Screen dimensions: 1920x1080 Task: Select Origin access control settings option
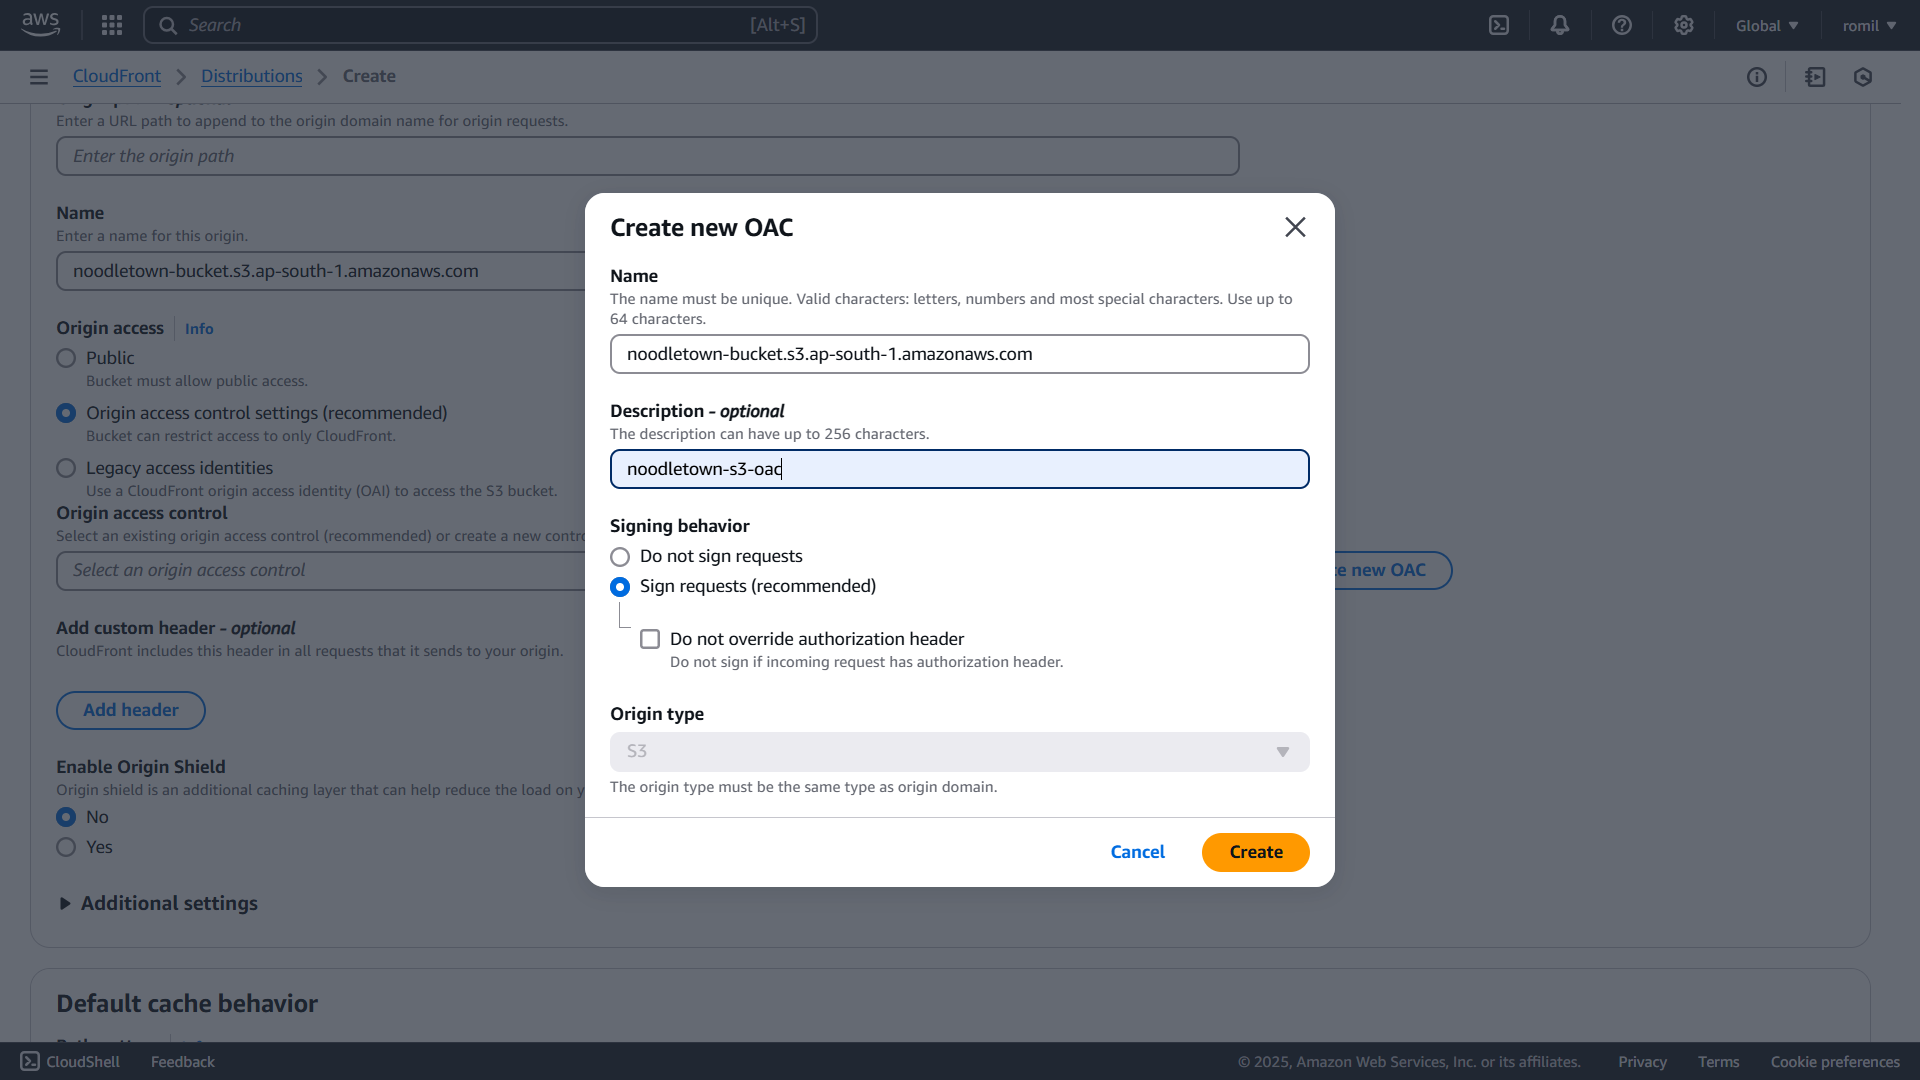point(66,413)
